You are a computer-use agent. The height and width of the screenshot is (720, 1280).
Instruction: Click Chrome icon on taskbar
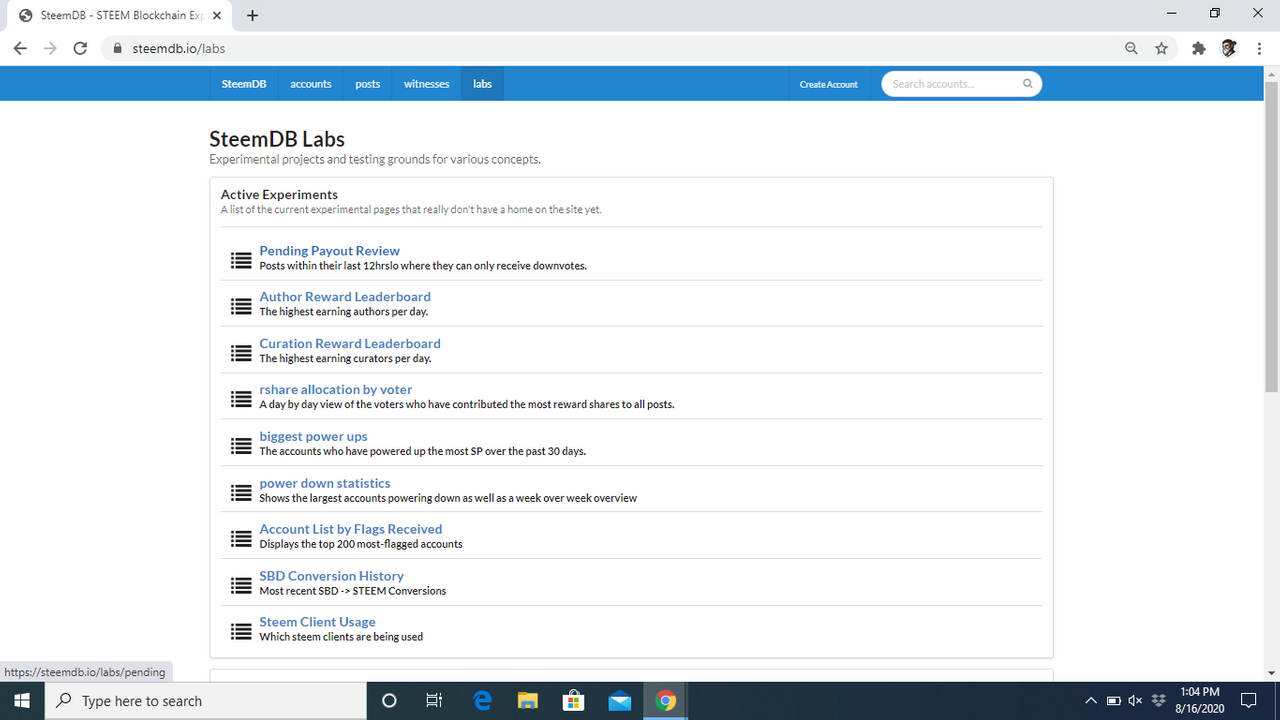(666, 701)
